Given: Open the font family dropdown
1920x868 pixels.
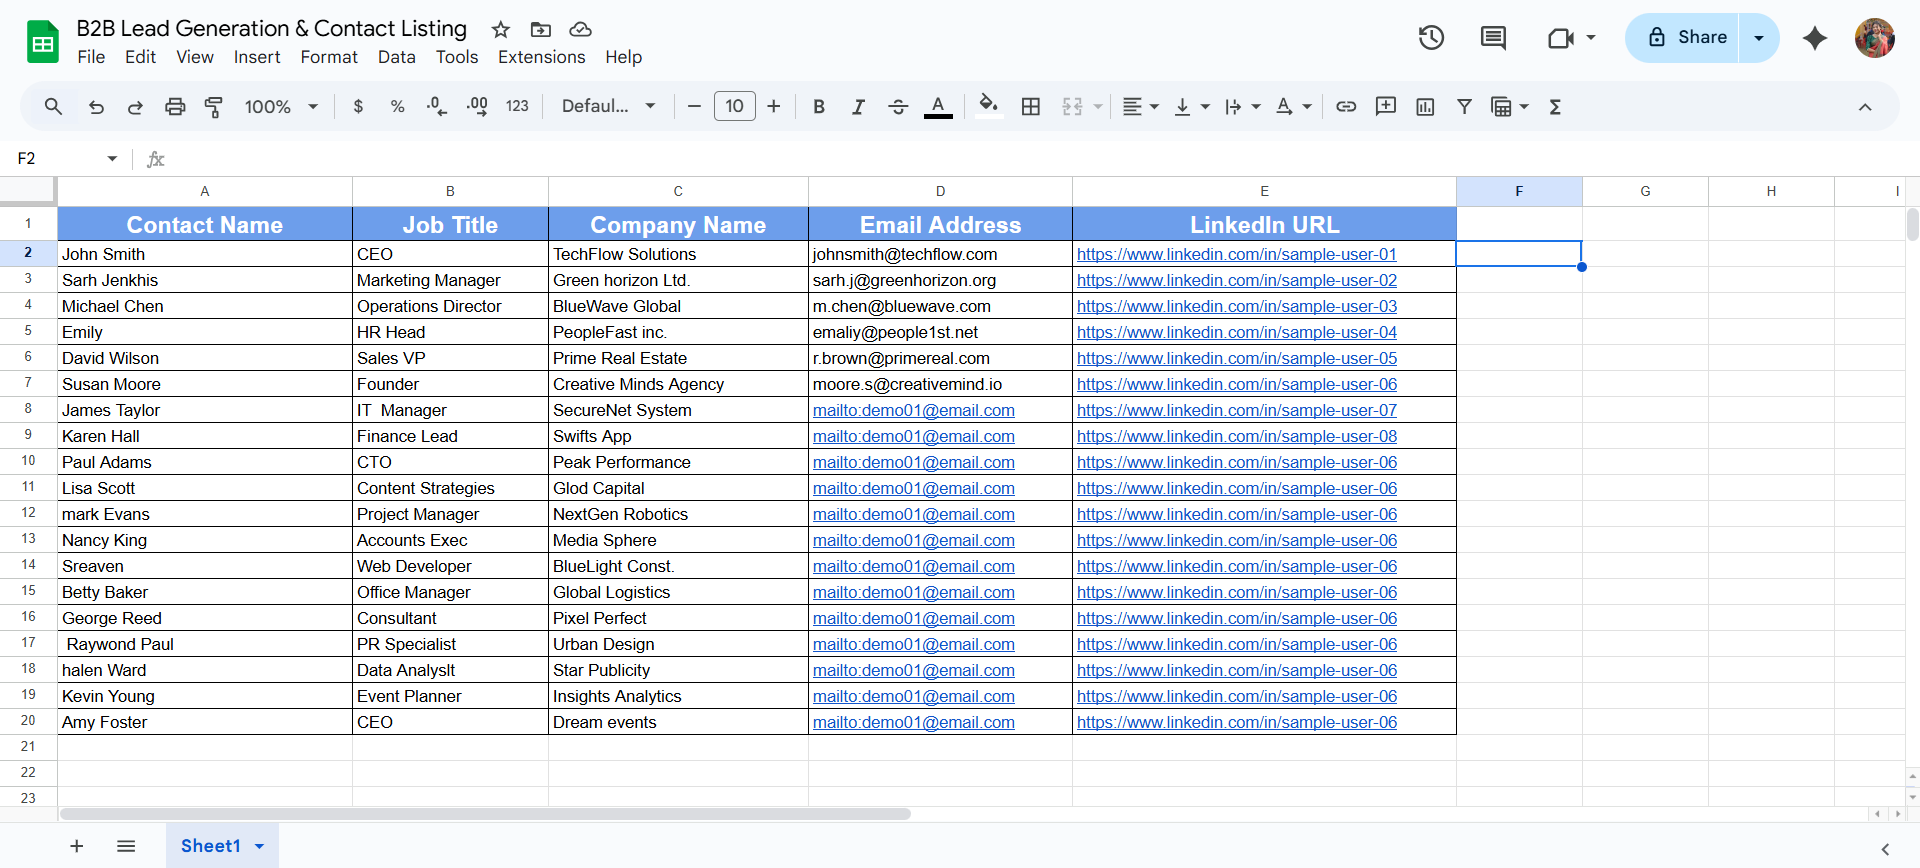Looking at the screenshot, I should (608, 106).
